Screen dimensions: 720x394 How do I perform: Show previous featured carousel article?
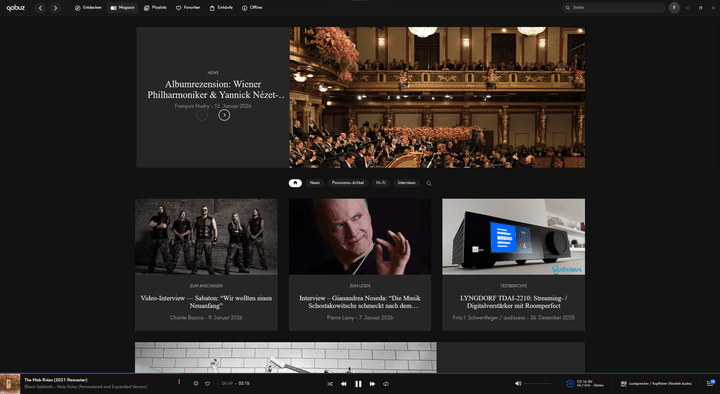(x=202, y=115)
